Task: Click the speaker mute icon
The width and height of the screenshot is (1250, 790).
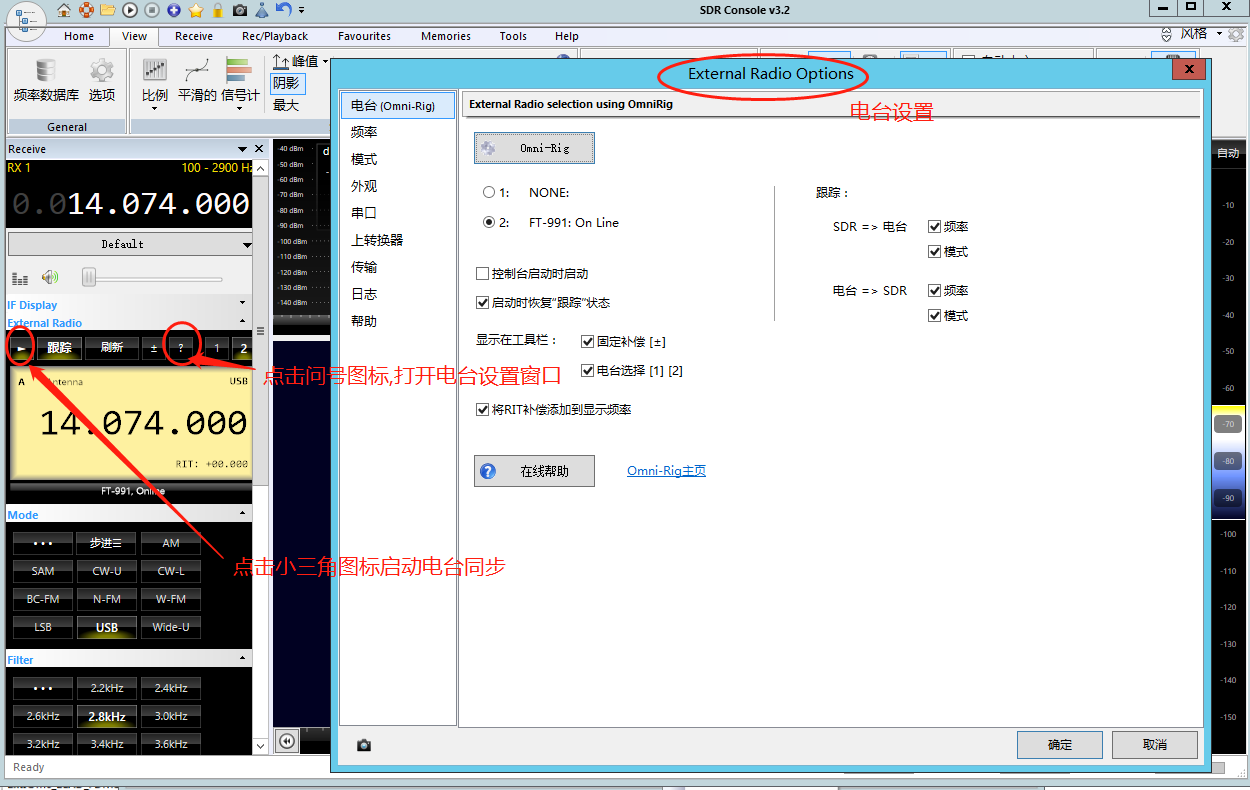Action: point(50,277)
